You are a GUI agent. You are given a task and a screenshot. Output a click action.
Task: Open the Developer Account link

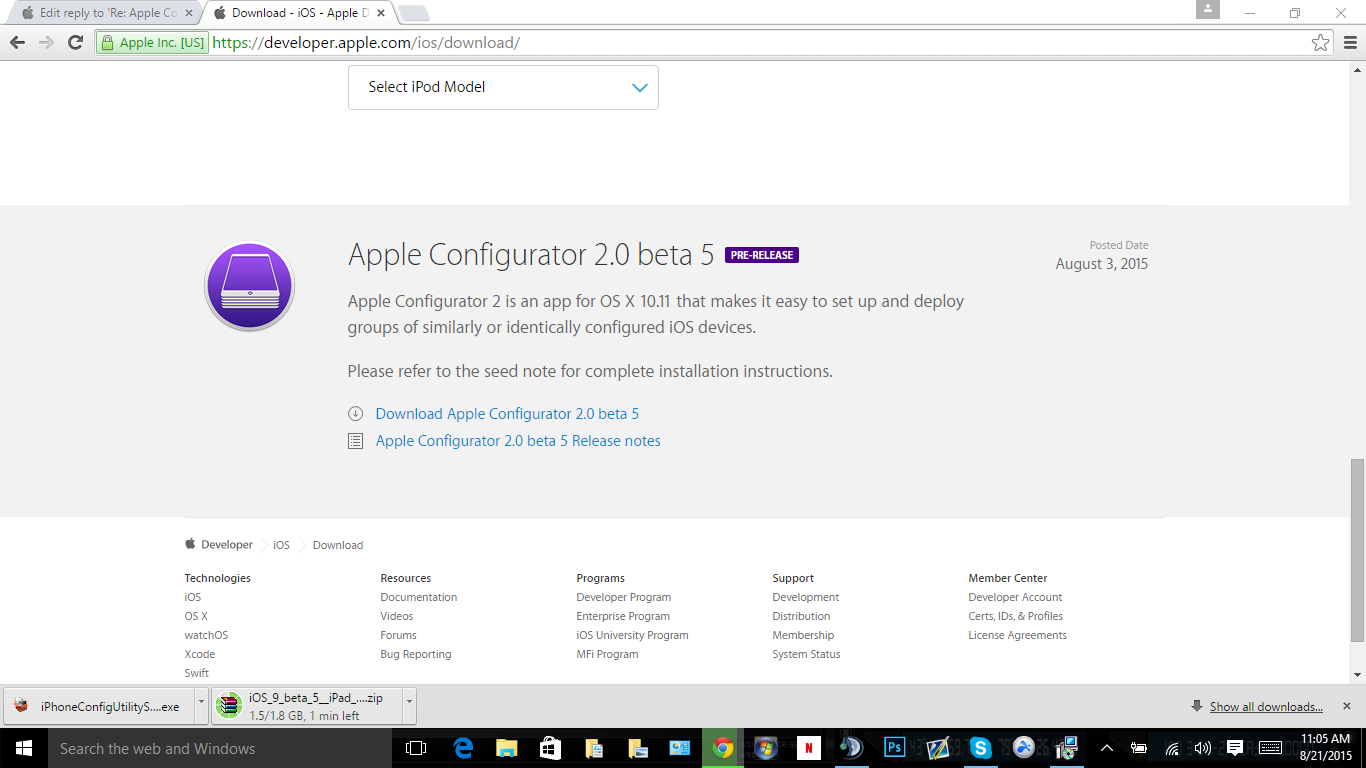click(1015, 597)
